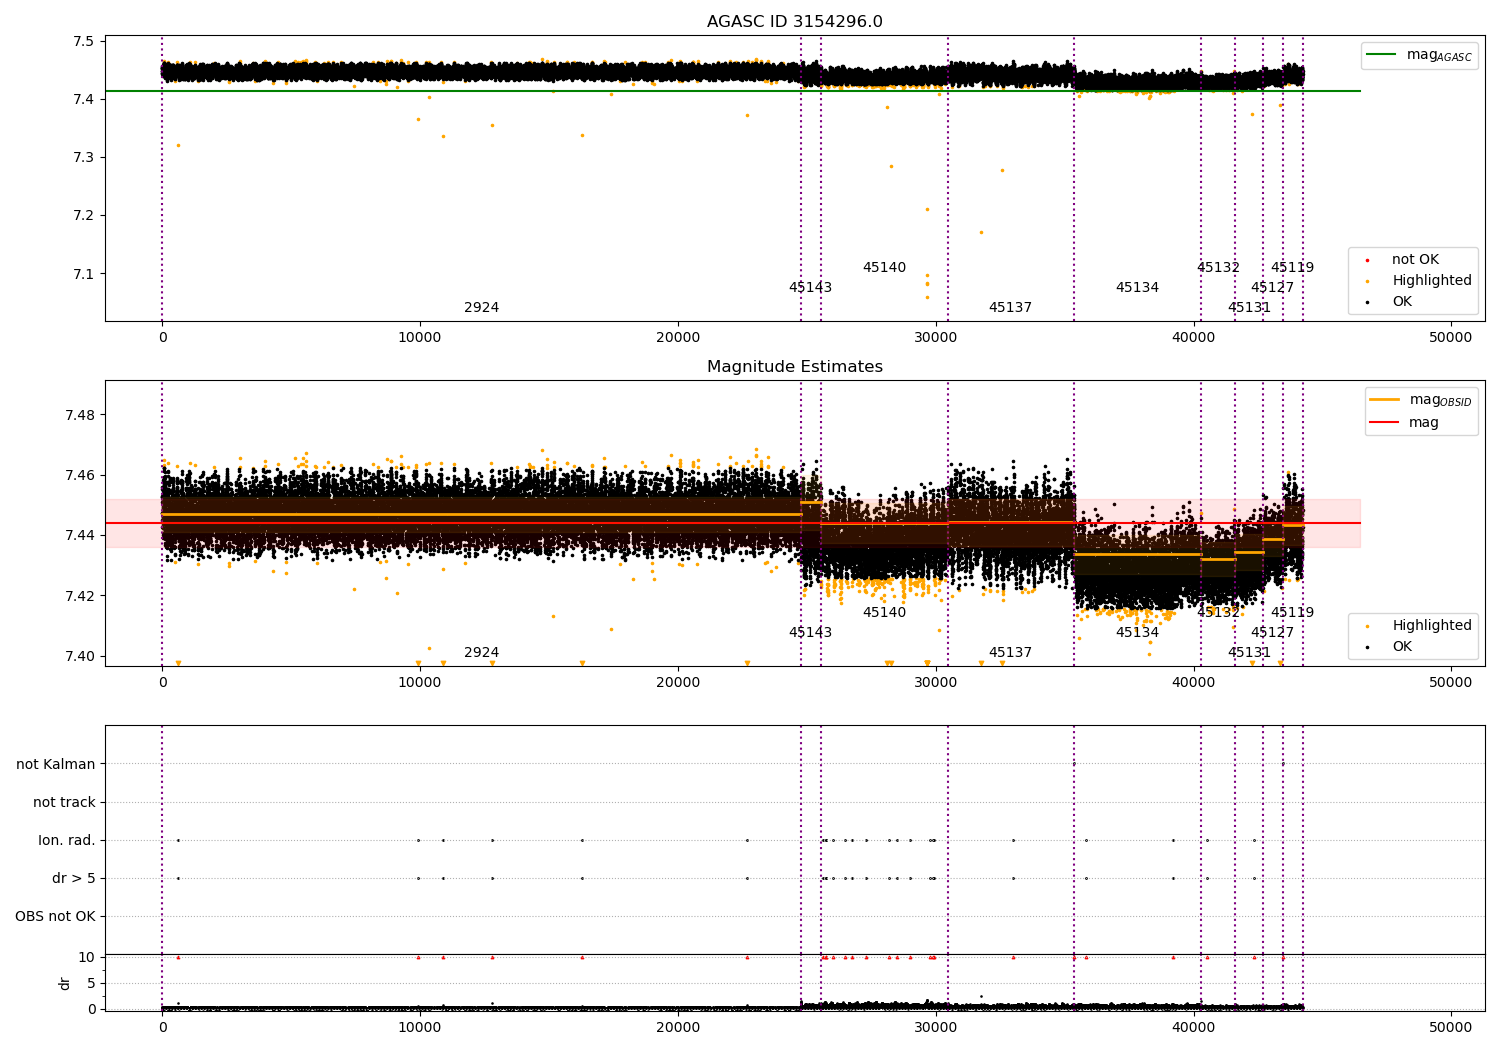Click obsid label 45140 in Magnitude Estimates plot
This screenshot has height=1050, width=1500.
point(884,613)
